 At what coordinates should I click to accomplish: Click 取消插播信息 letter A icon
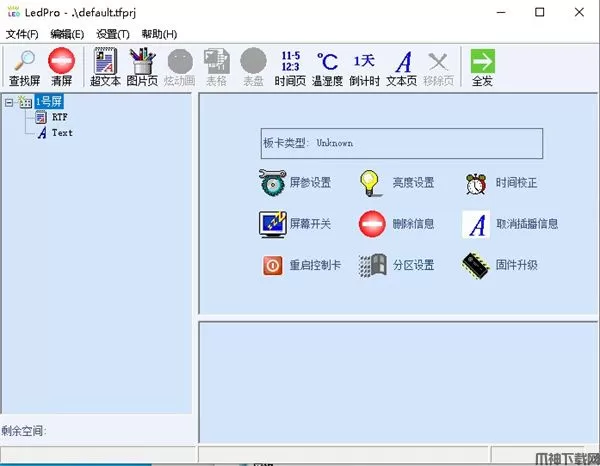point(476,224)
